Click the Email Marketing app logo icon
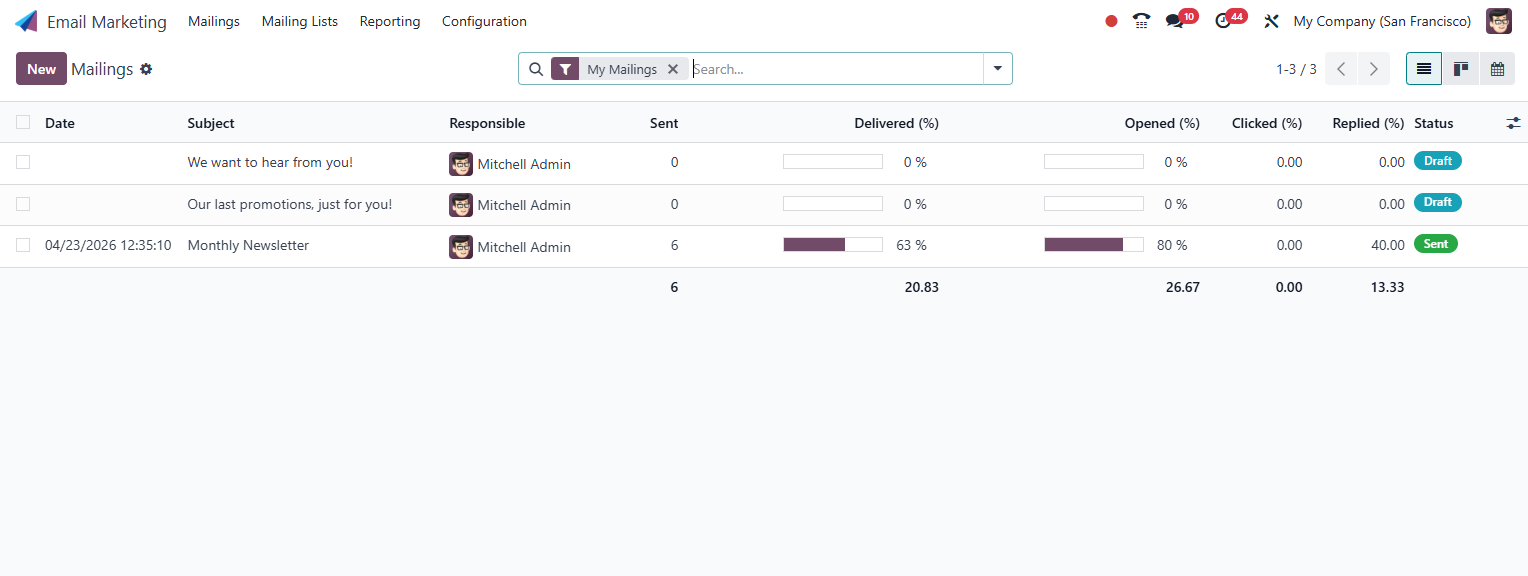Viewport: 1528px width, 576px height. click(x=26, y=21)
